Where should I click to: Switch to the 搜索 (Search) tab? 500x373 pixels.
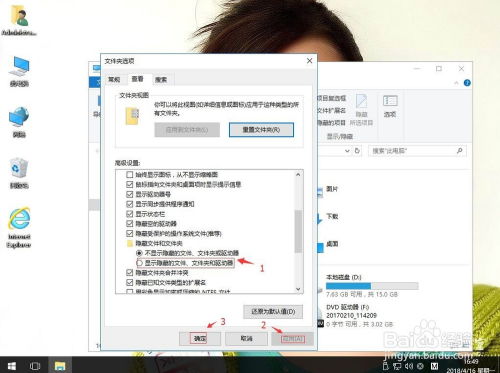[161, 80]
